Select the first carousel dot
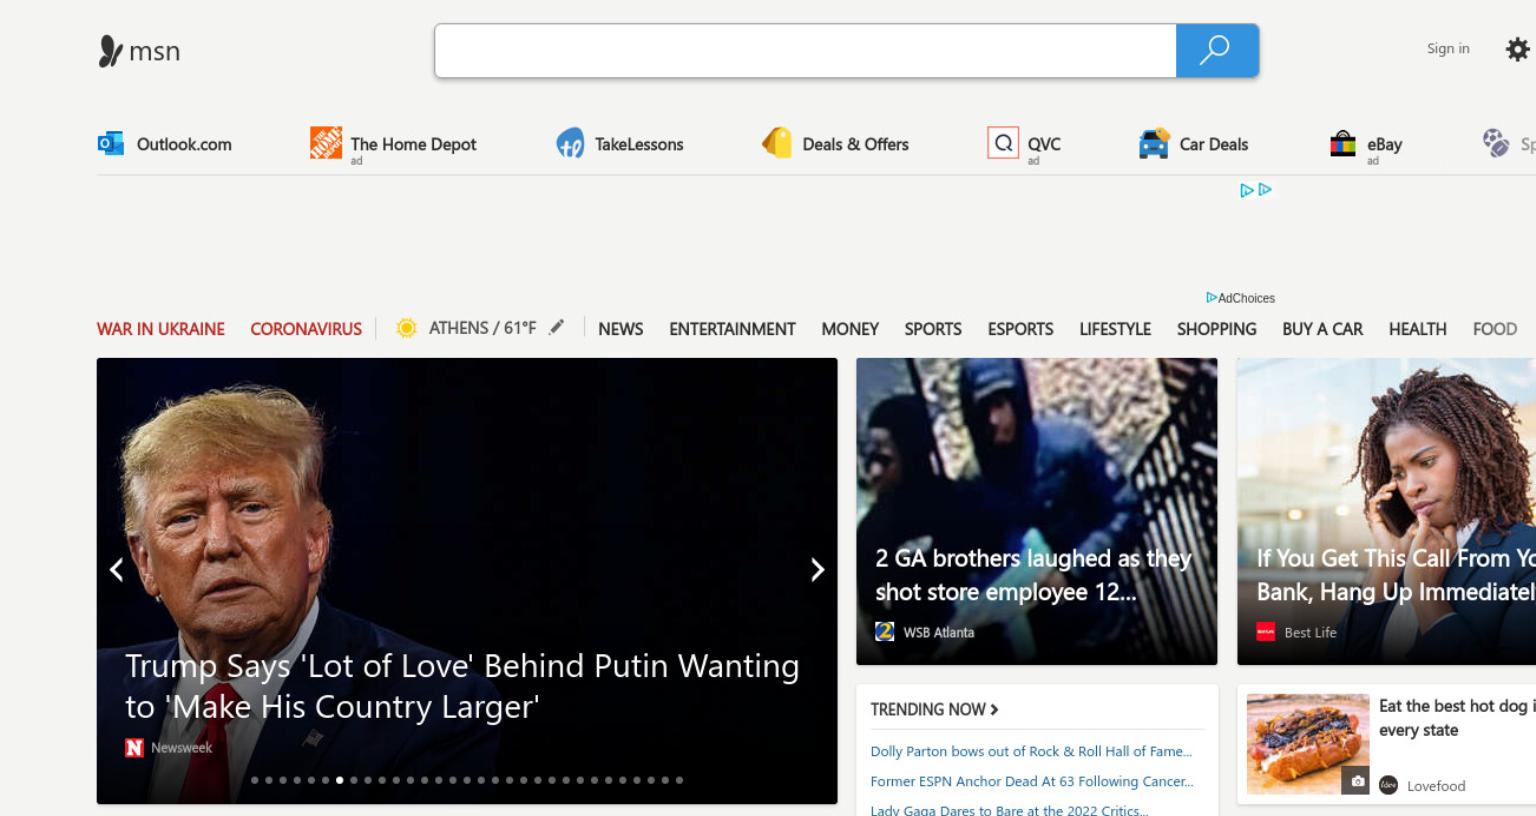Image resolution: width=1536 pixels, height=816 pixels. coord(255,780)
